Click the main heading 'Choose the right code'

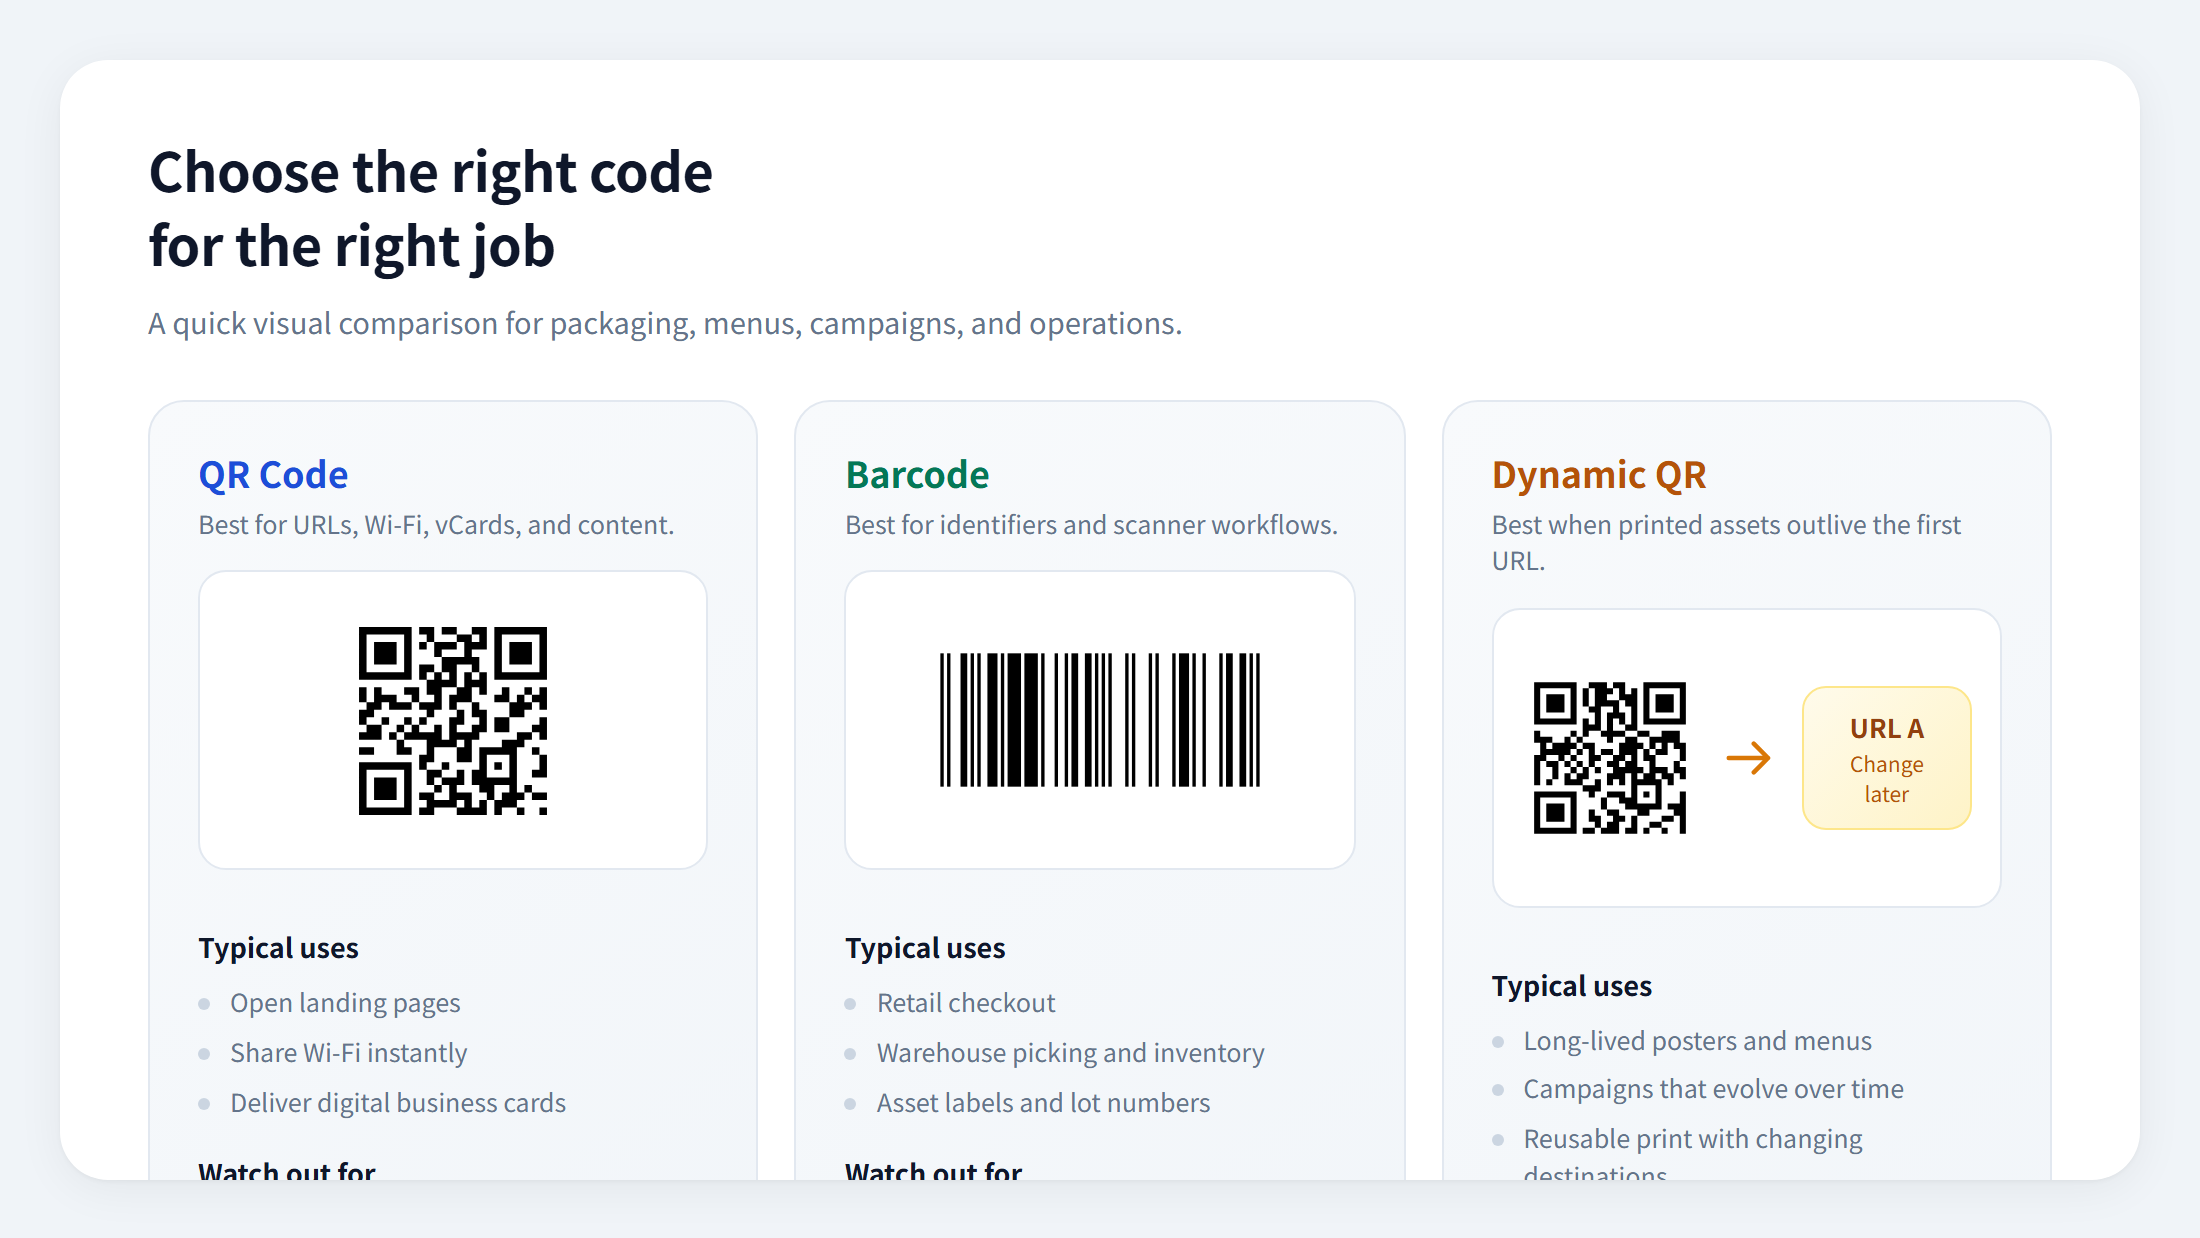point(431,172)
